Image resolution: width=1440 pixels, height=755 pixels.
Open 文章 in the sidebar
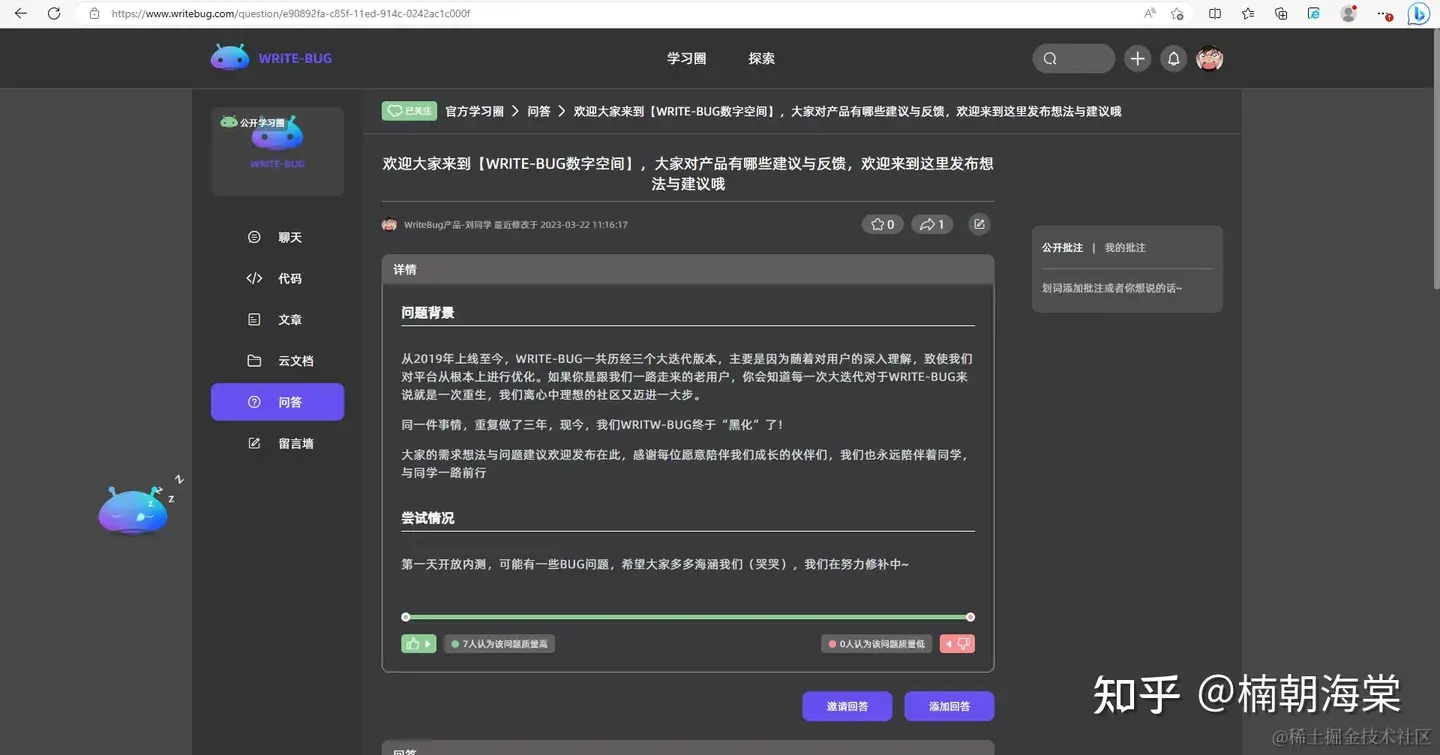[277, 319]
